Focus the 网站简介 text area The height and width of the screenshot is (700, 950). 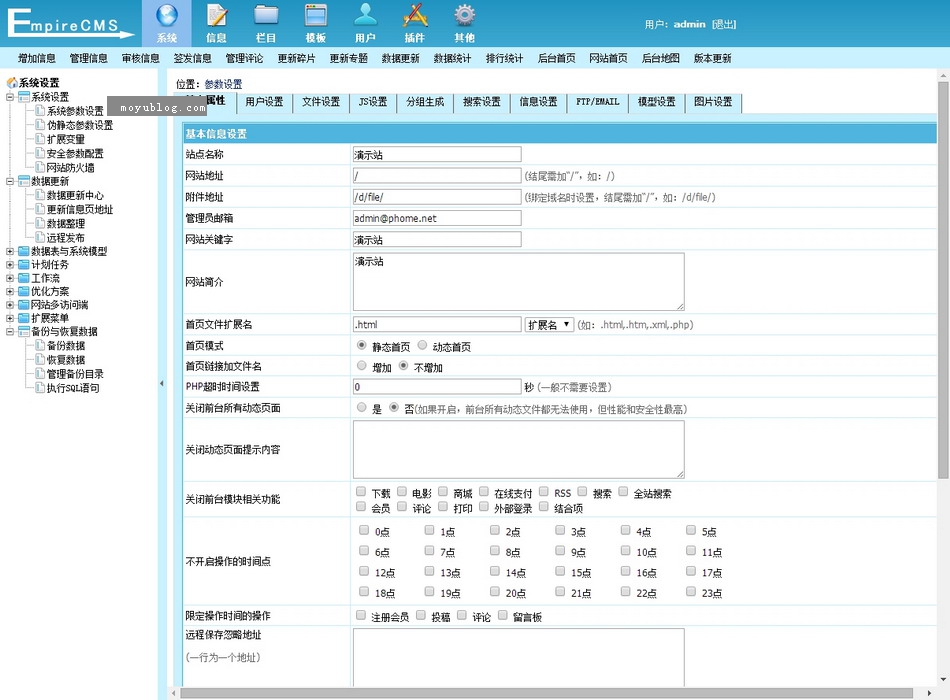pyautogui.click(x=519, y=282)
